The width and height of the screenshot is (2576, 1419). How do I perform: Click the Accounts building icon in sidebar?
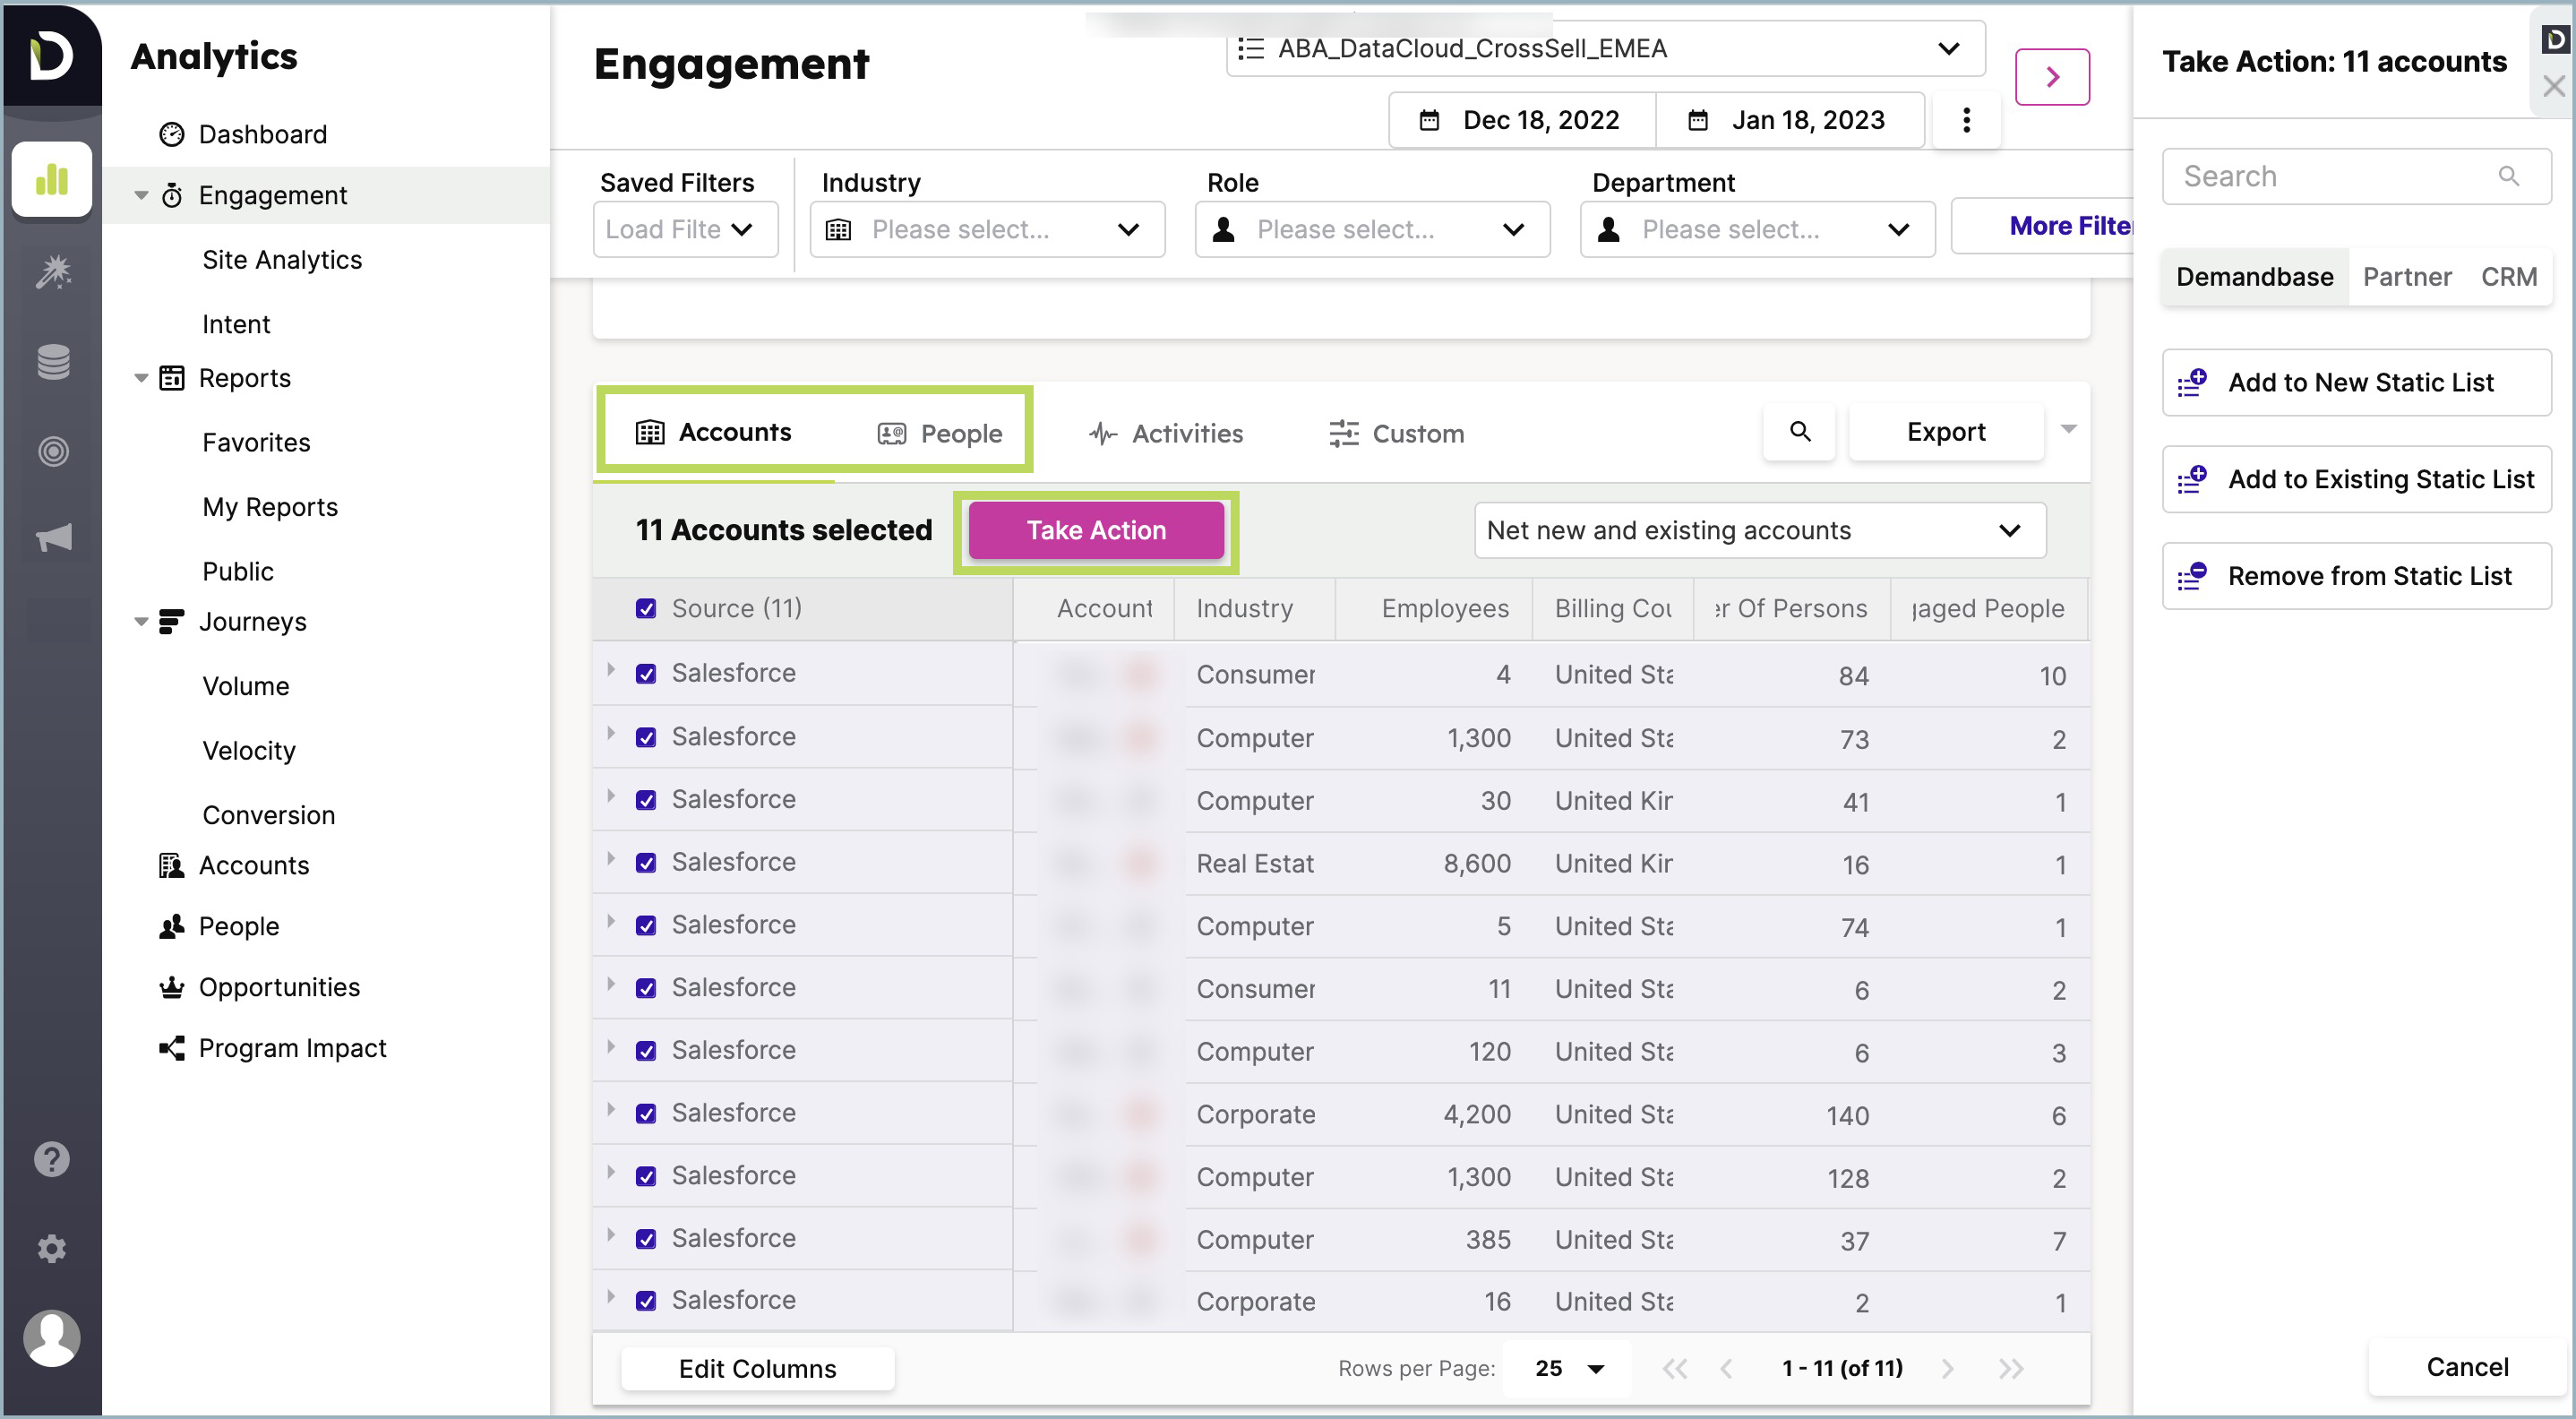point(172,865)
